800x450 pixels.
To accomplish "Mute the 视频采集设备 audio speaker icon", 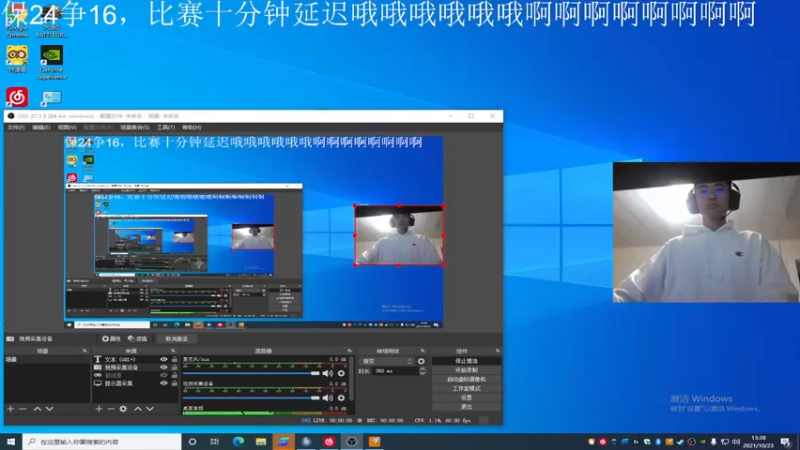I will (x=328, y=397).
